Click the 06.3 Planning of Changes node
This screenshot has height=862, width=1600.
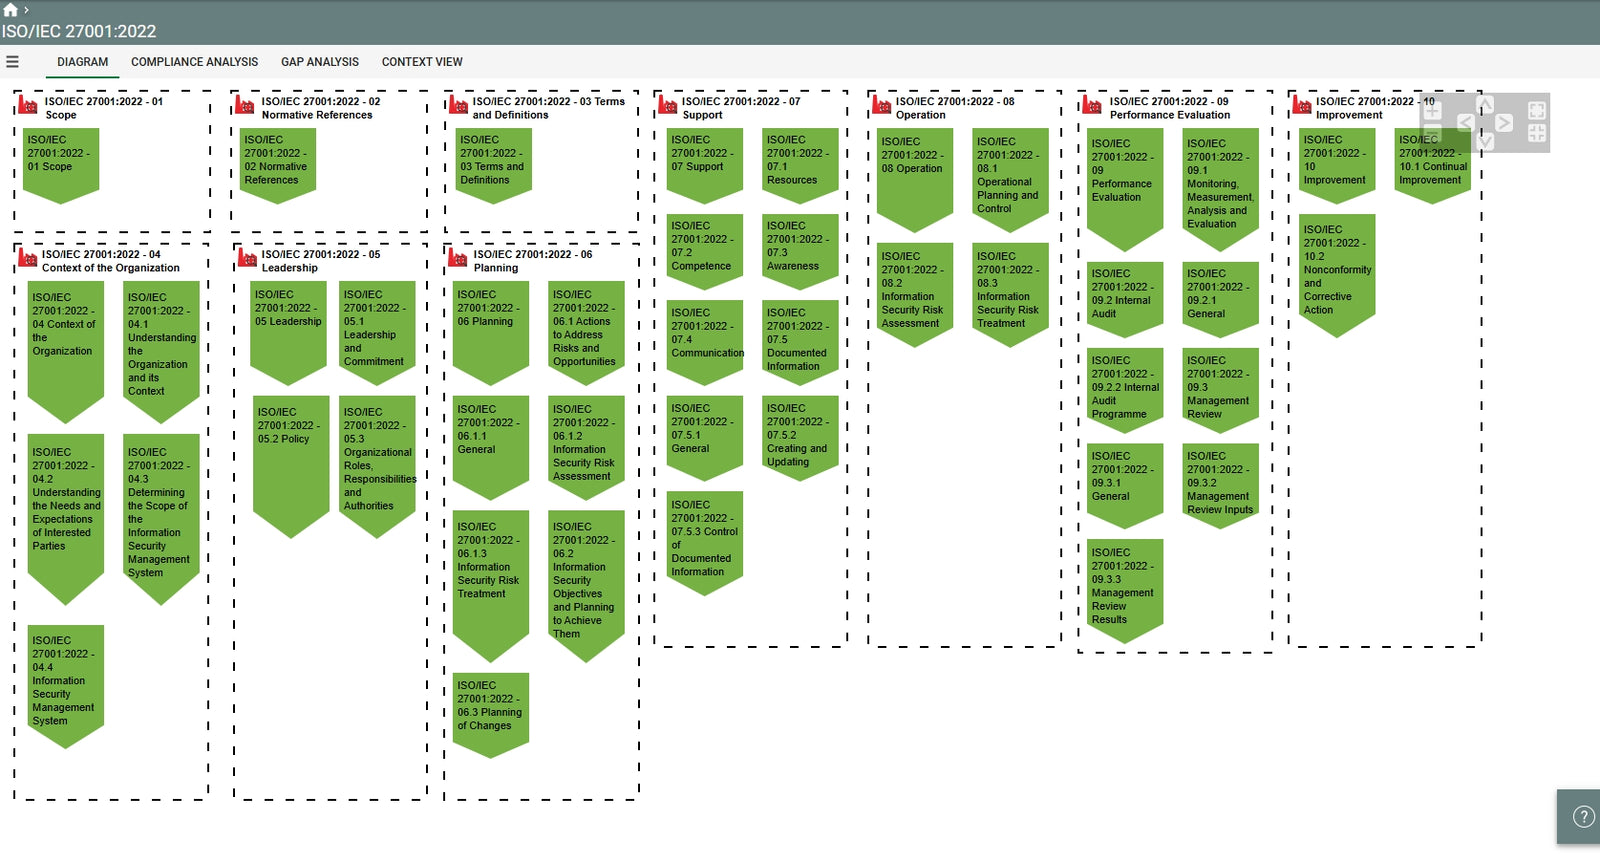point(490,712)
